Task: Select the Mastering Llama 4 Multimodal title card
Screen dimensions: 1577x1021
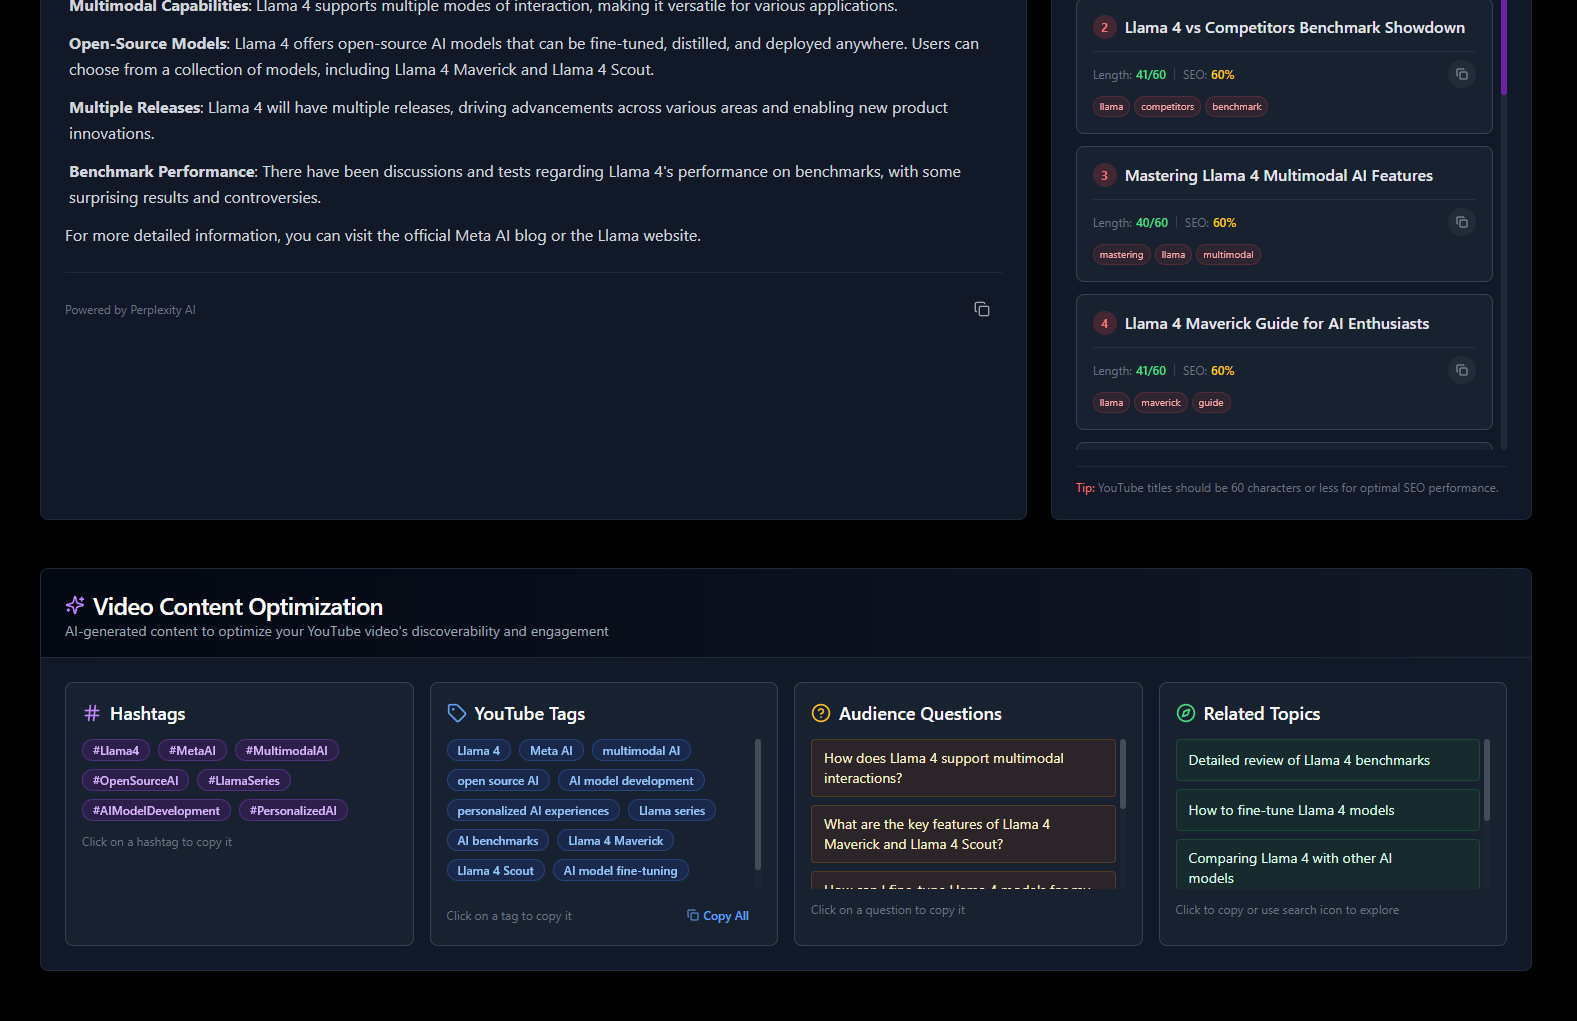Action: click(x=1284, y=214)
